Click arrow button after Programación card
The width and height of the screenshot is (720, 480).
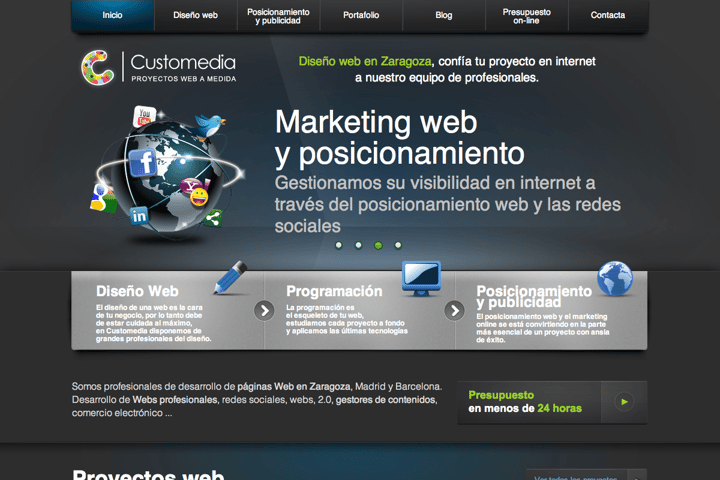[454, 311]
